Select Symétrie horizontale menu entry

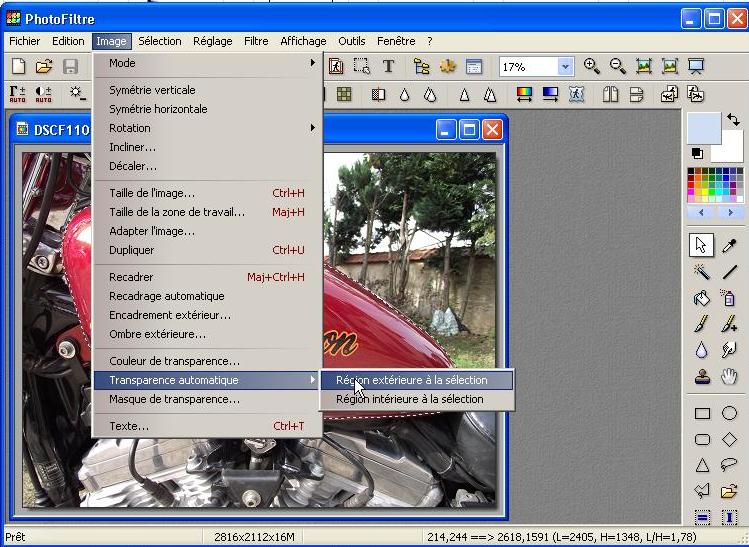click(x=207, y=109)
